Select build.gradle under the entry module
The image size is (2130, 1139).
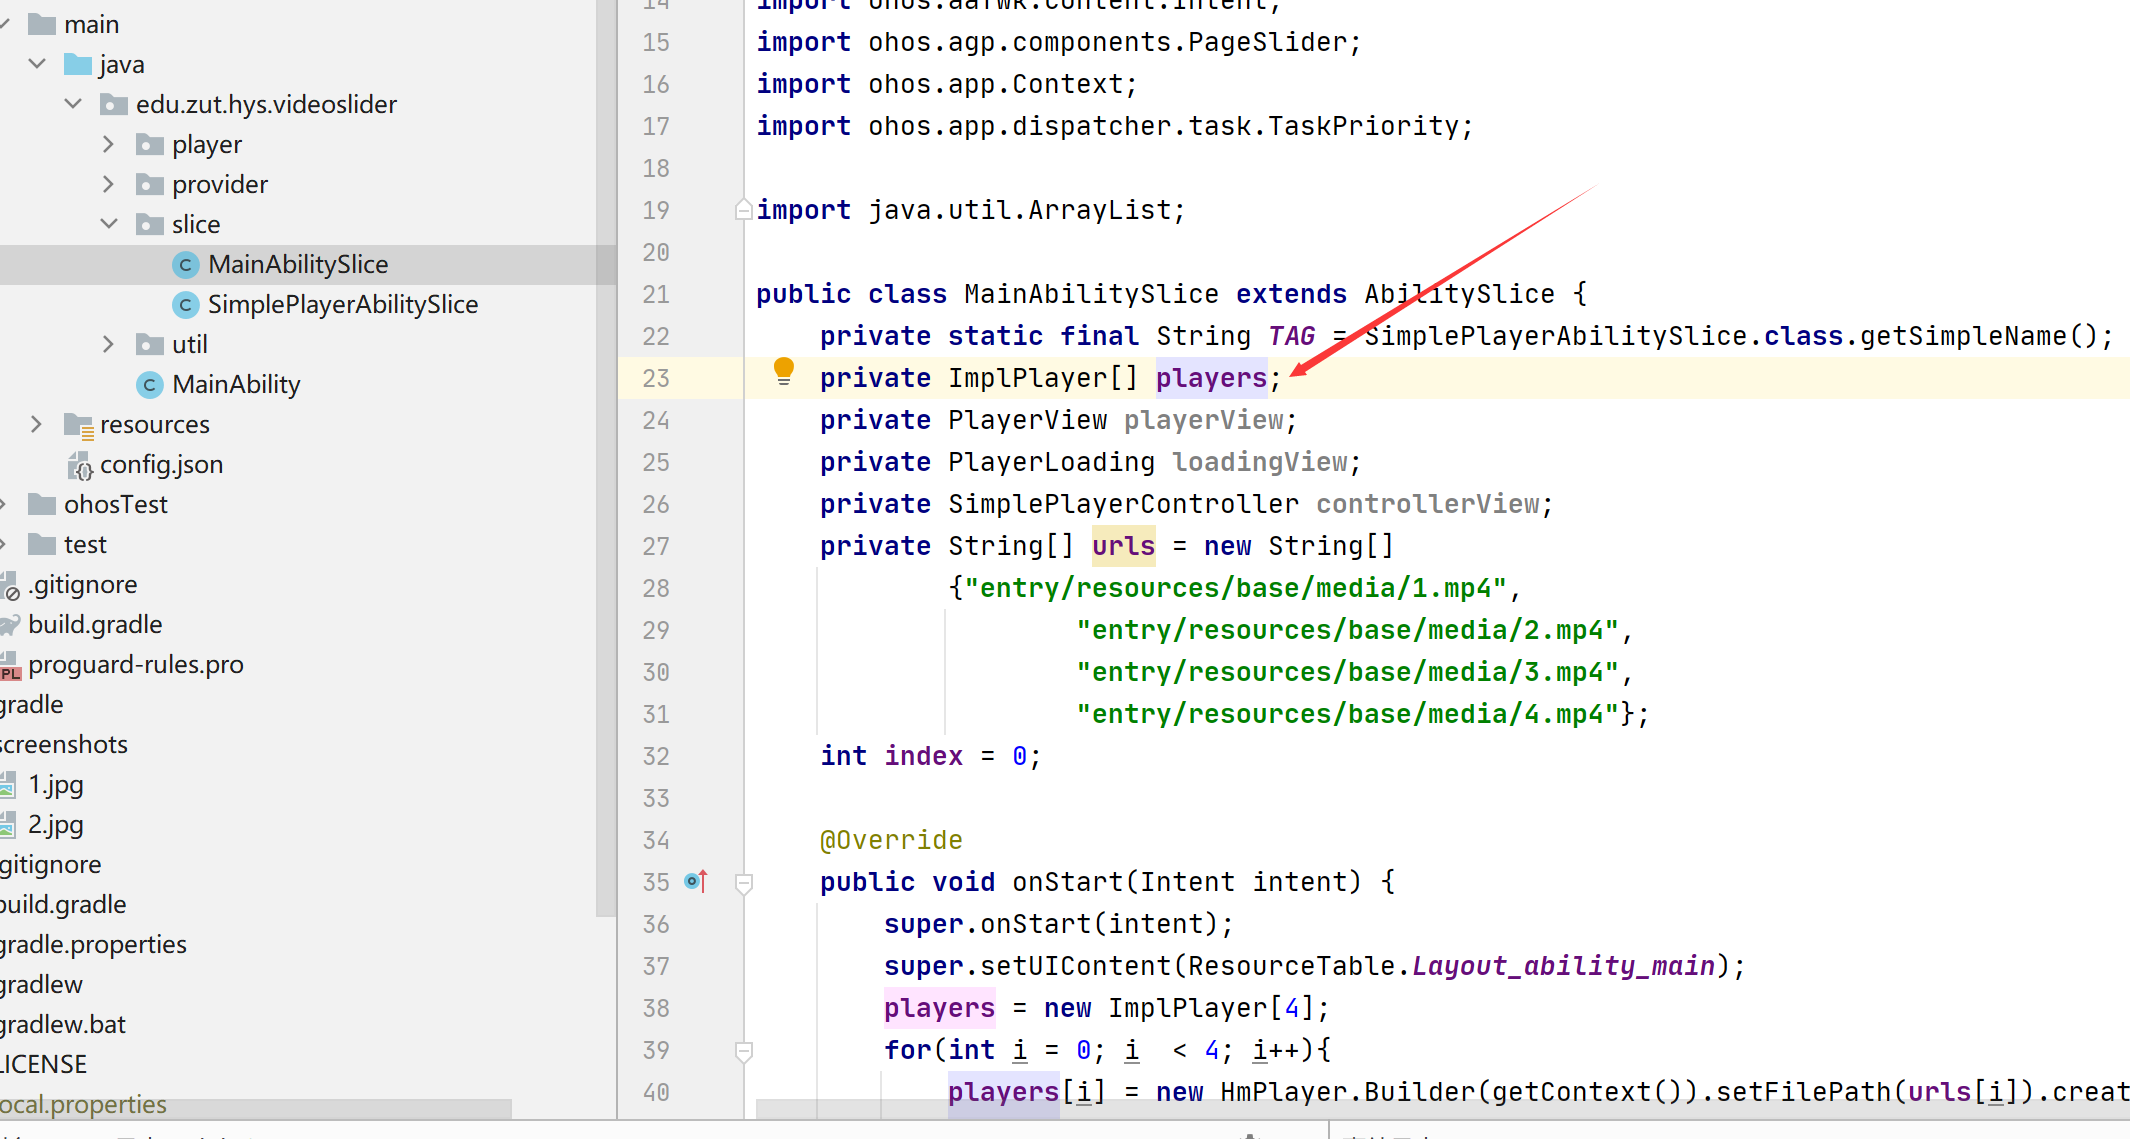(95, 624)
